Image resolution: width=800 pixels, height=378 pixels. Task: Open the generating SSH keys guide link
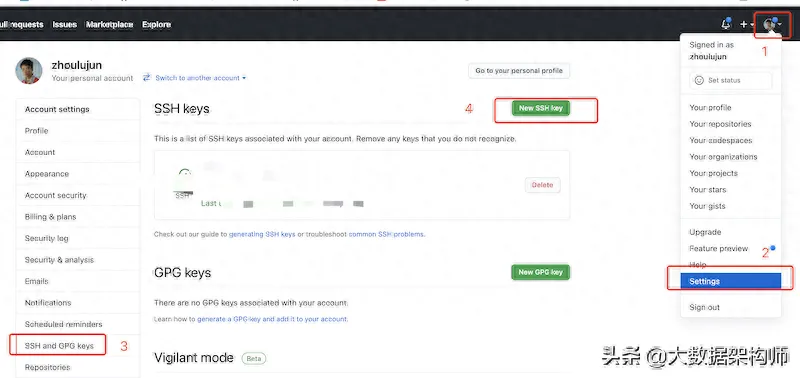pos(262,235)
